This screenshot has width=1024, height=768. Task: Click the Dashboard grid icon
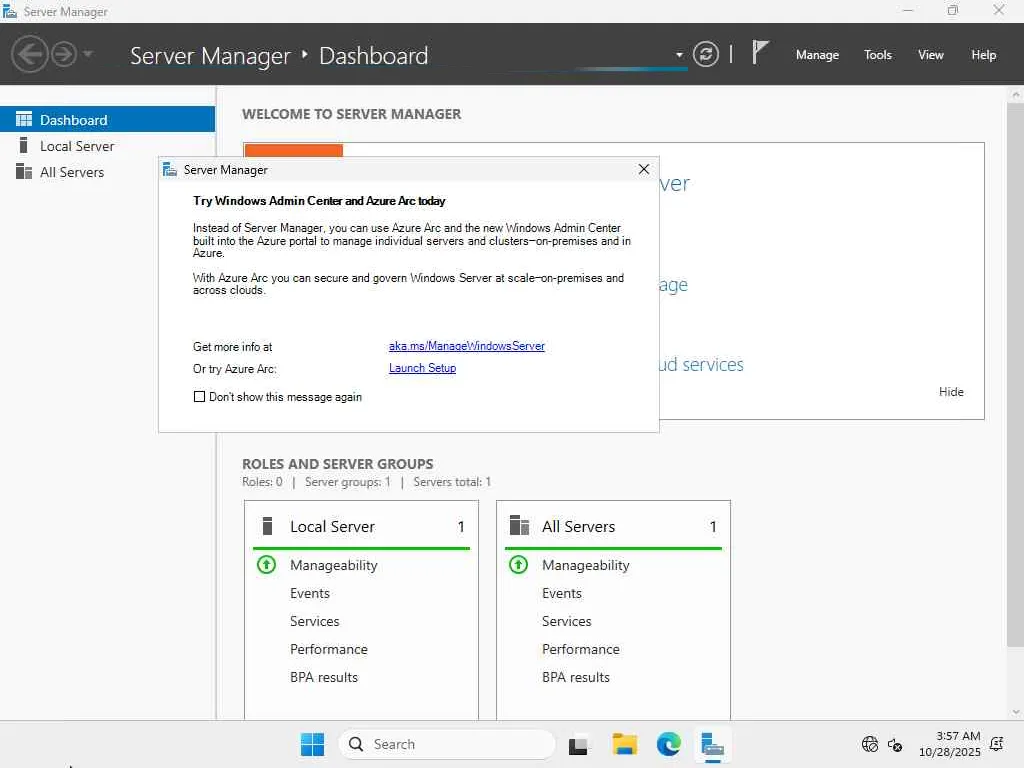[x=24, y=119]
